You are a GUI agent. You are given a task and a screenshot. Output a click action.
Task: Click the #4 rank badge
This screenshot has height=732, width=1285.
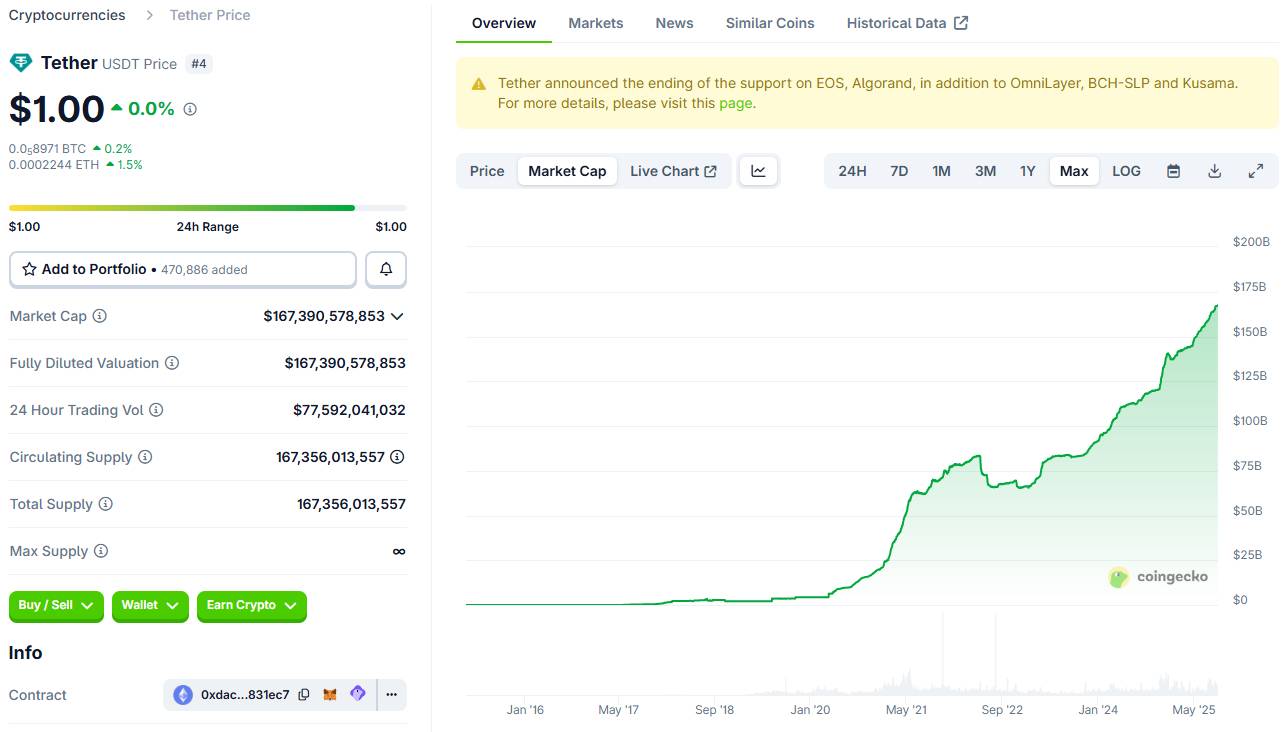click(x=199, y=64)
